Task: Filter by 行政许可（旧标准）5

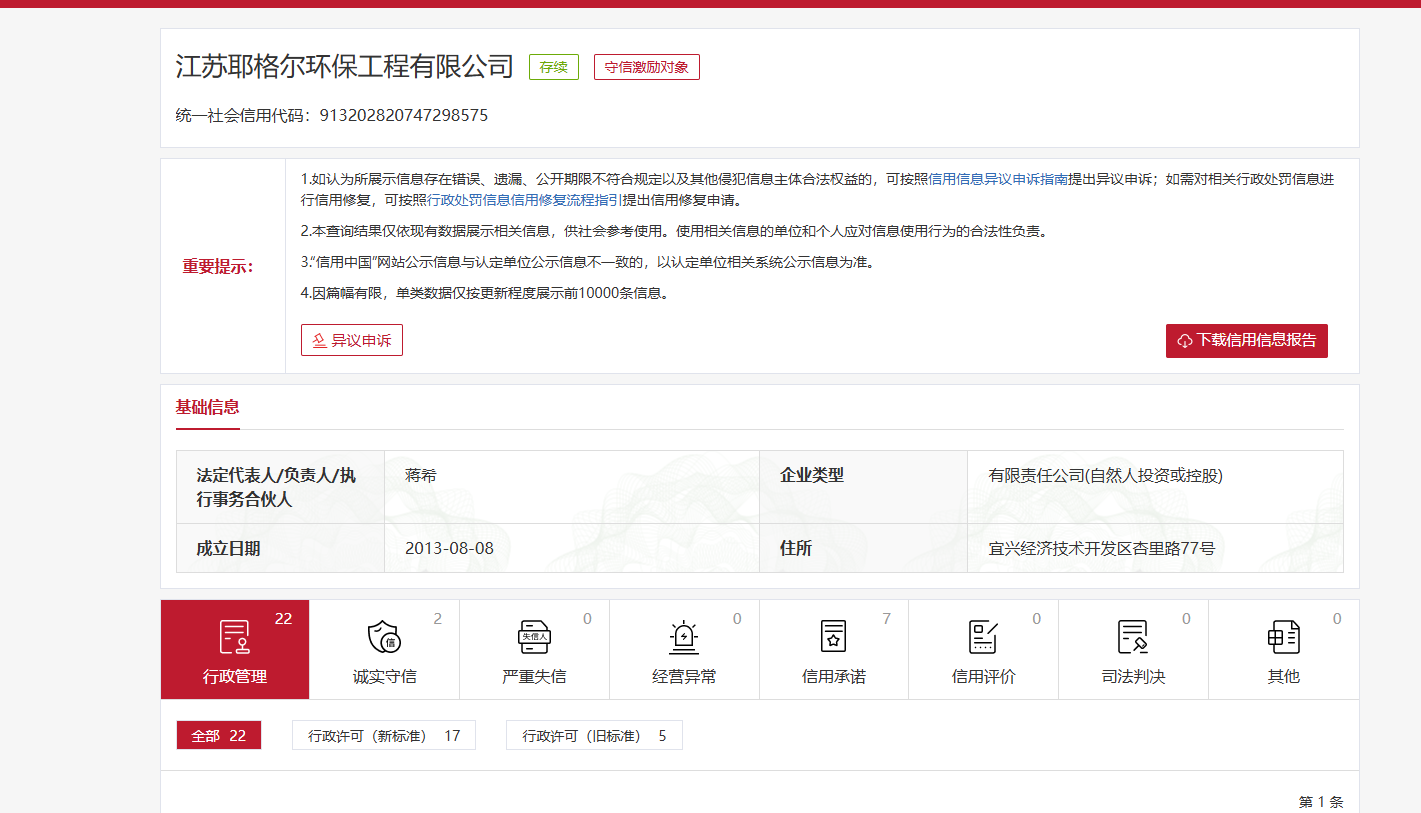Action: point(594,736)
